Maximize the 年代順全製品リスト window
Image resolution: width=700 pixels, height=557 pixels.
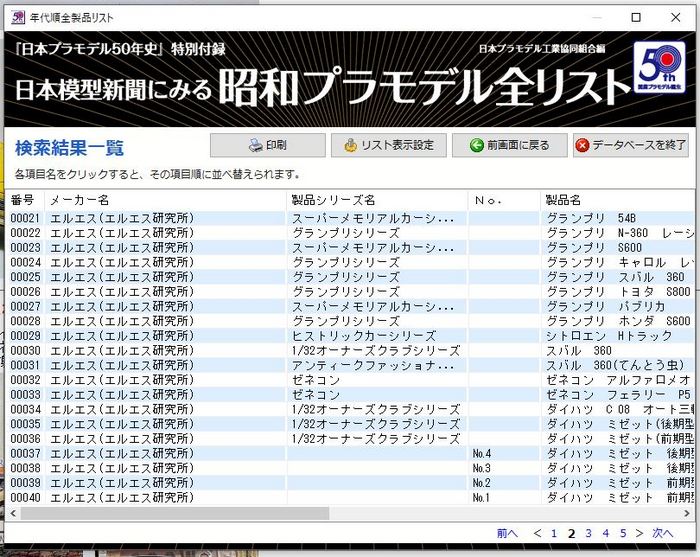636,17
